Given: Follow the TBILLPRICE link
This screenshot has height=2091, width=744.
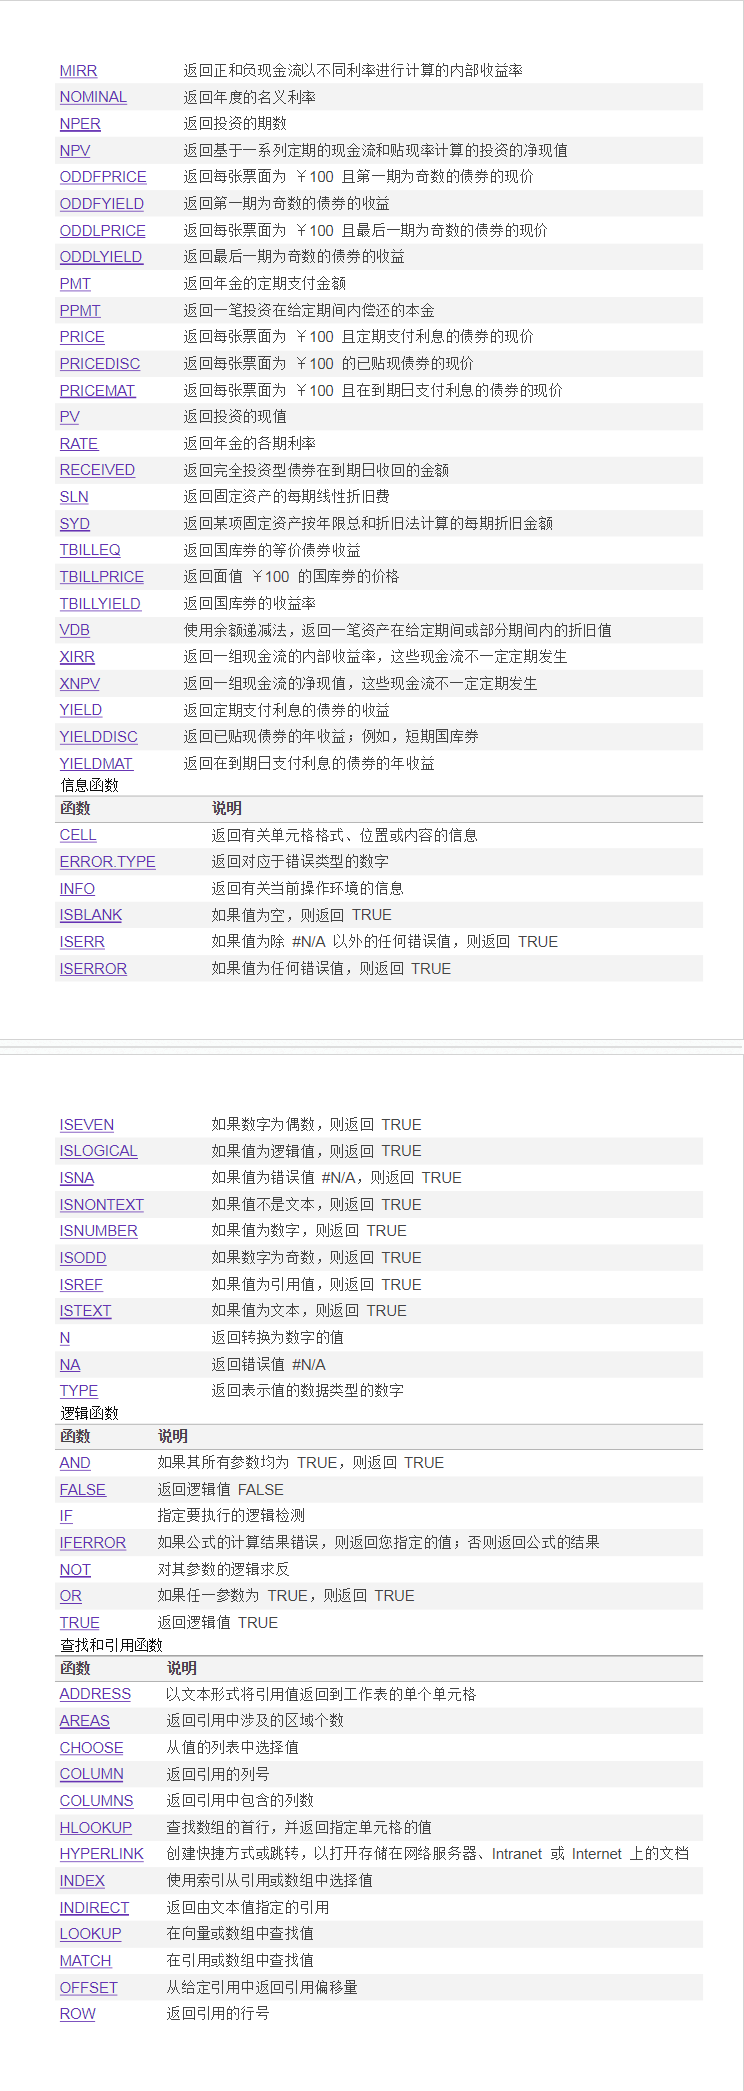Looking at the screenshot, I should (102, 577).
